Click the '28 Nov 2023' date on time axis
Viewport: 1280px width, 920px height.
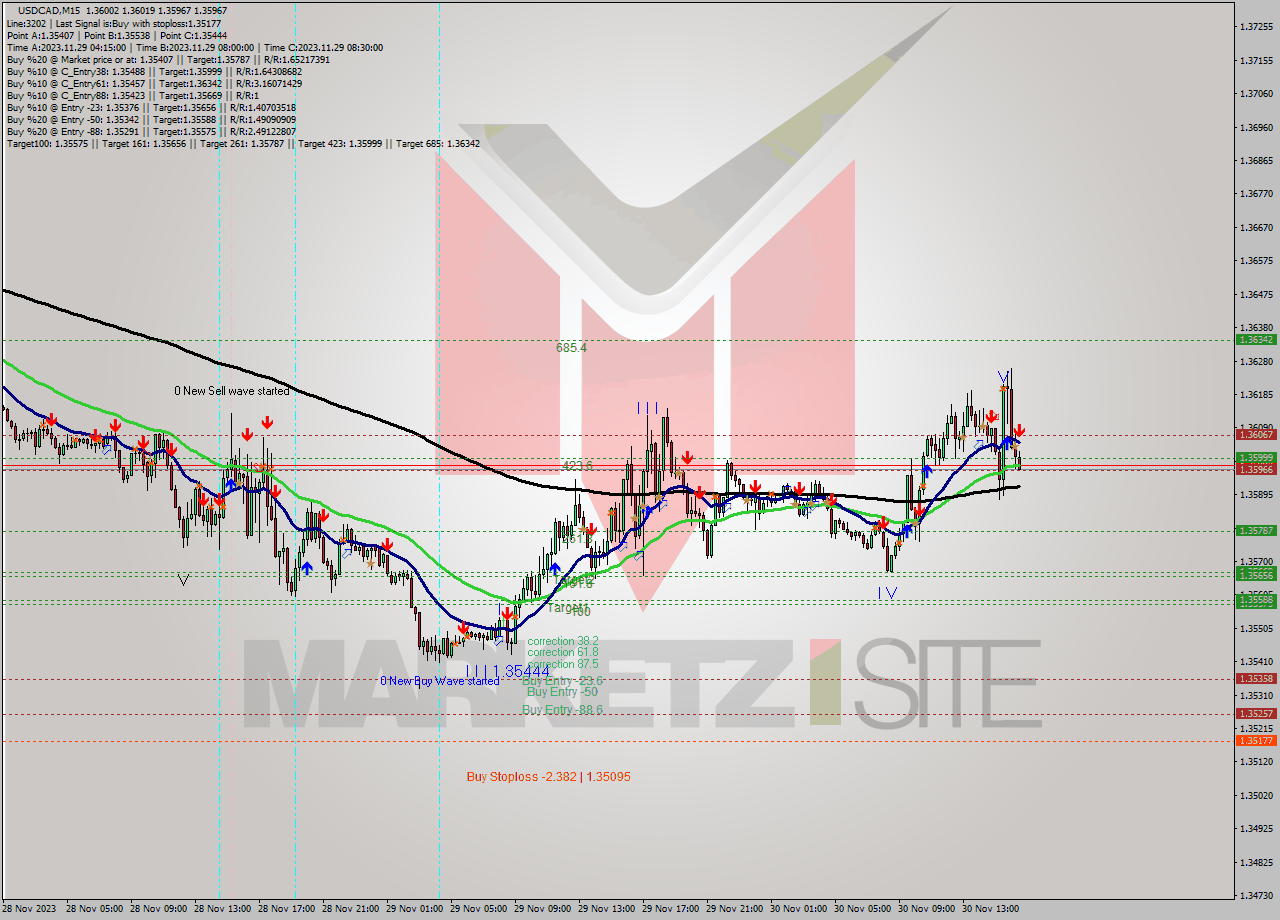pyautogui.click(x=29, y=909)
